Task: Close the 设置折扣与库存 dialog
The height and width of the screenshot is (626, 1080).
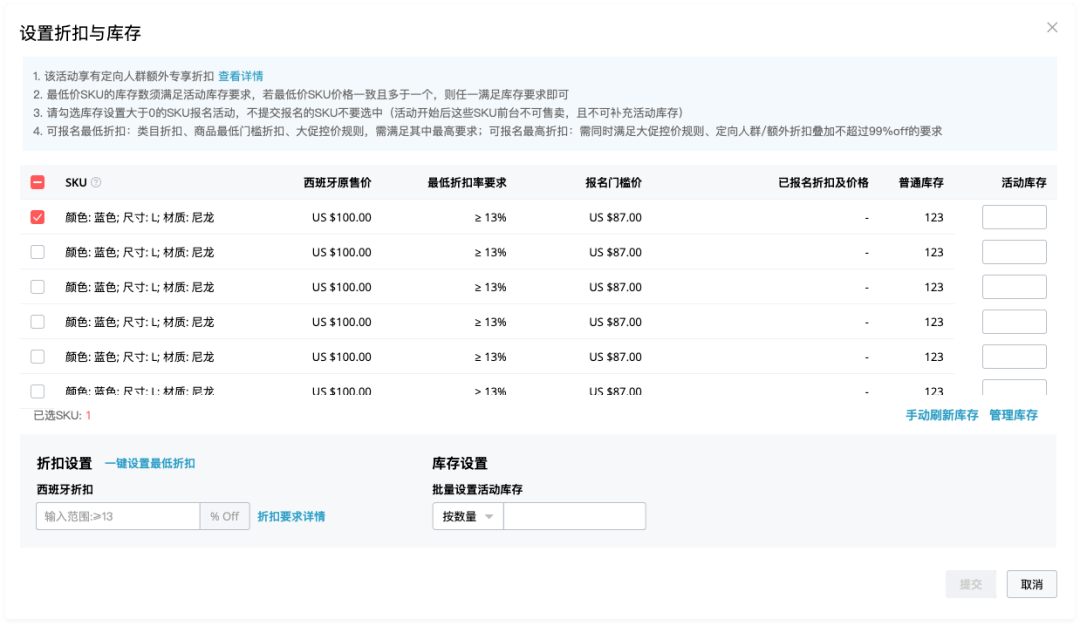Action: click(x=1052, y=28)
